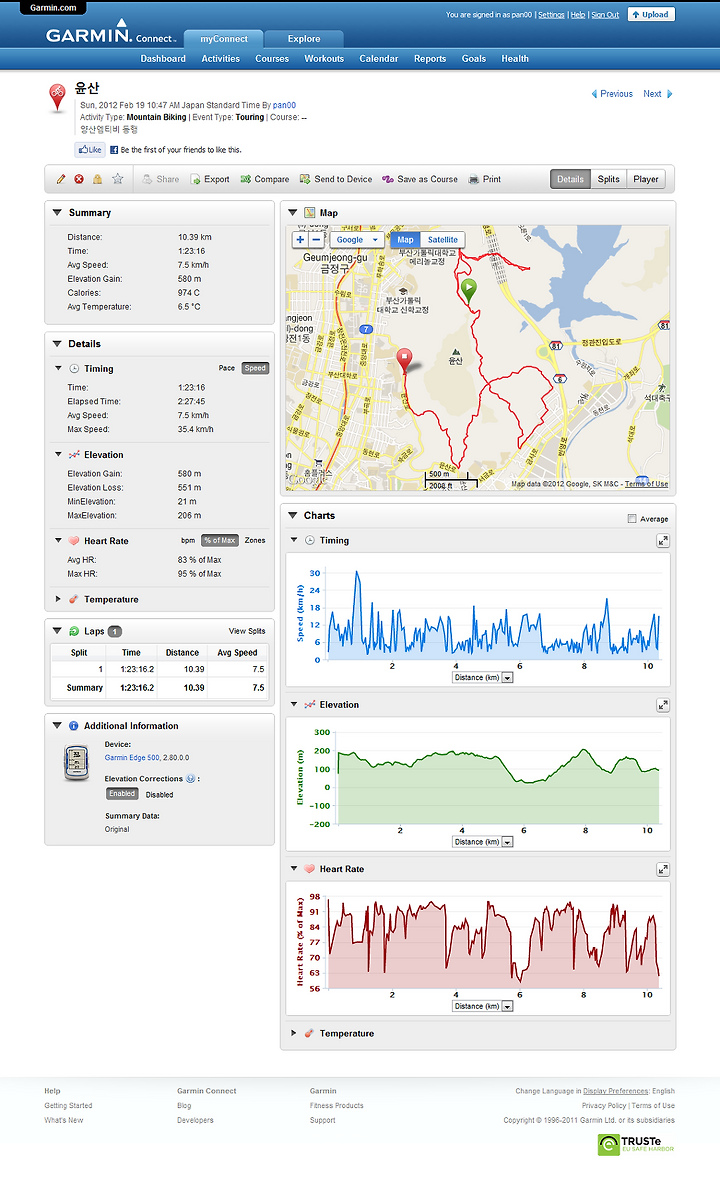Enlarge the Heart Rate chart
720x1179 pixels.
[x=663, y=869]
